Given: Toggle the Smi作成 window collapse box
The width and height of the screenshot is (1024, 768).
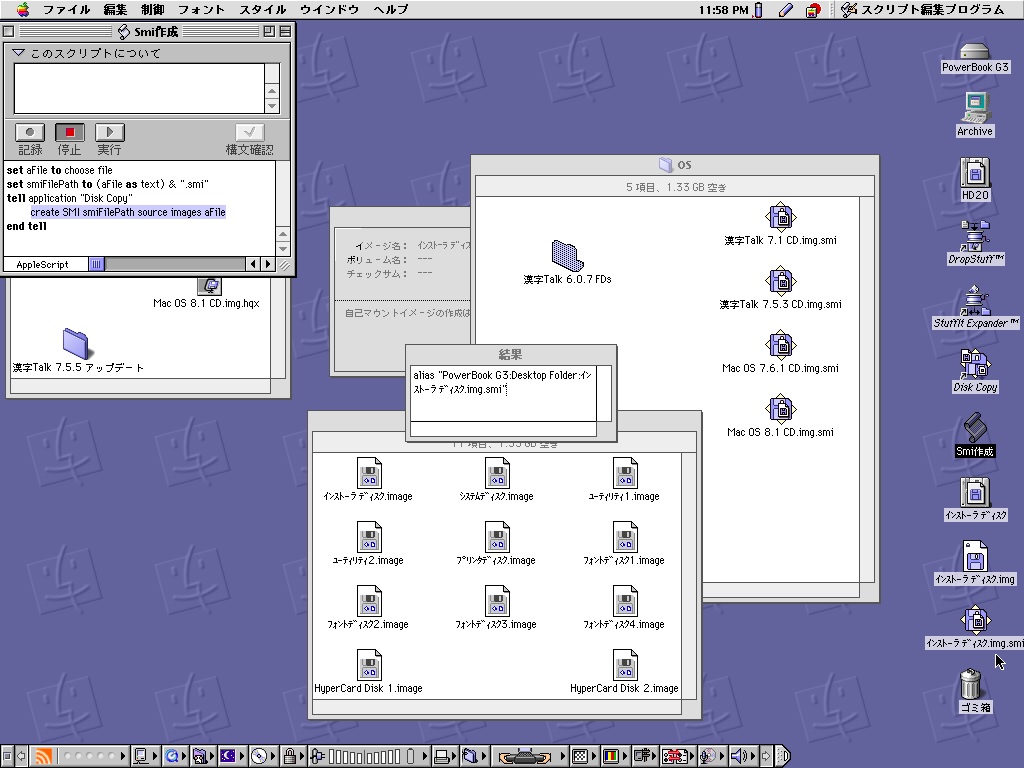Looking at the screenshot, I should 285,31.
